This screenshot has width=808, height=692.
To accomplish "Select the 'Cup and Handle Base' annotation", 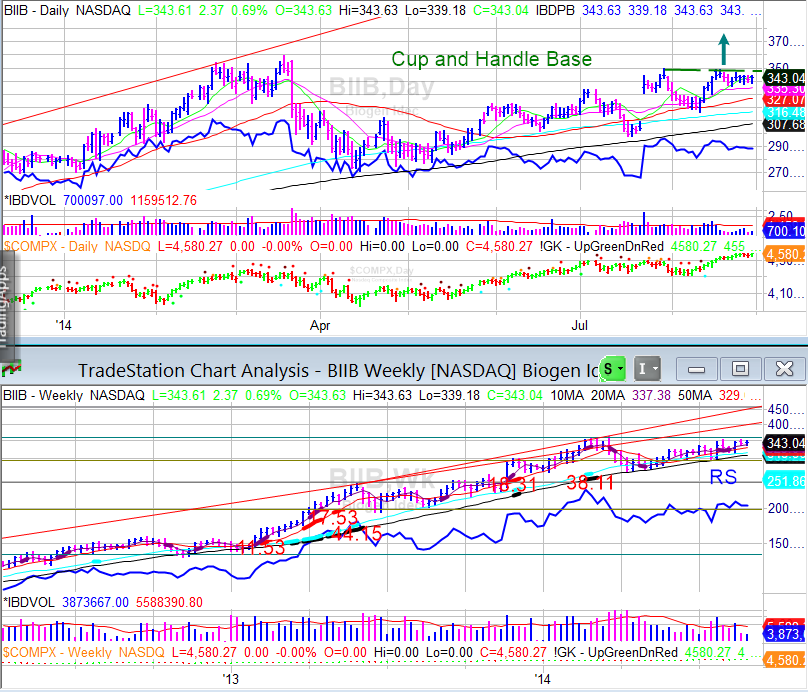I will 492,59.
